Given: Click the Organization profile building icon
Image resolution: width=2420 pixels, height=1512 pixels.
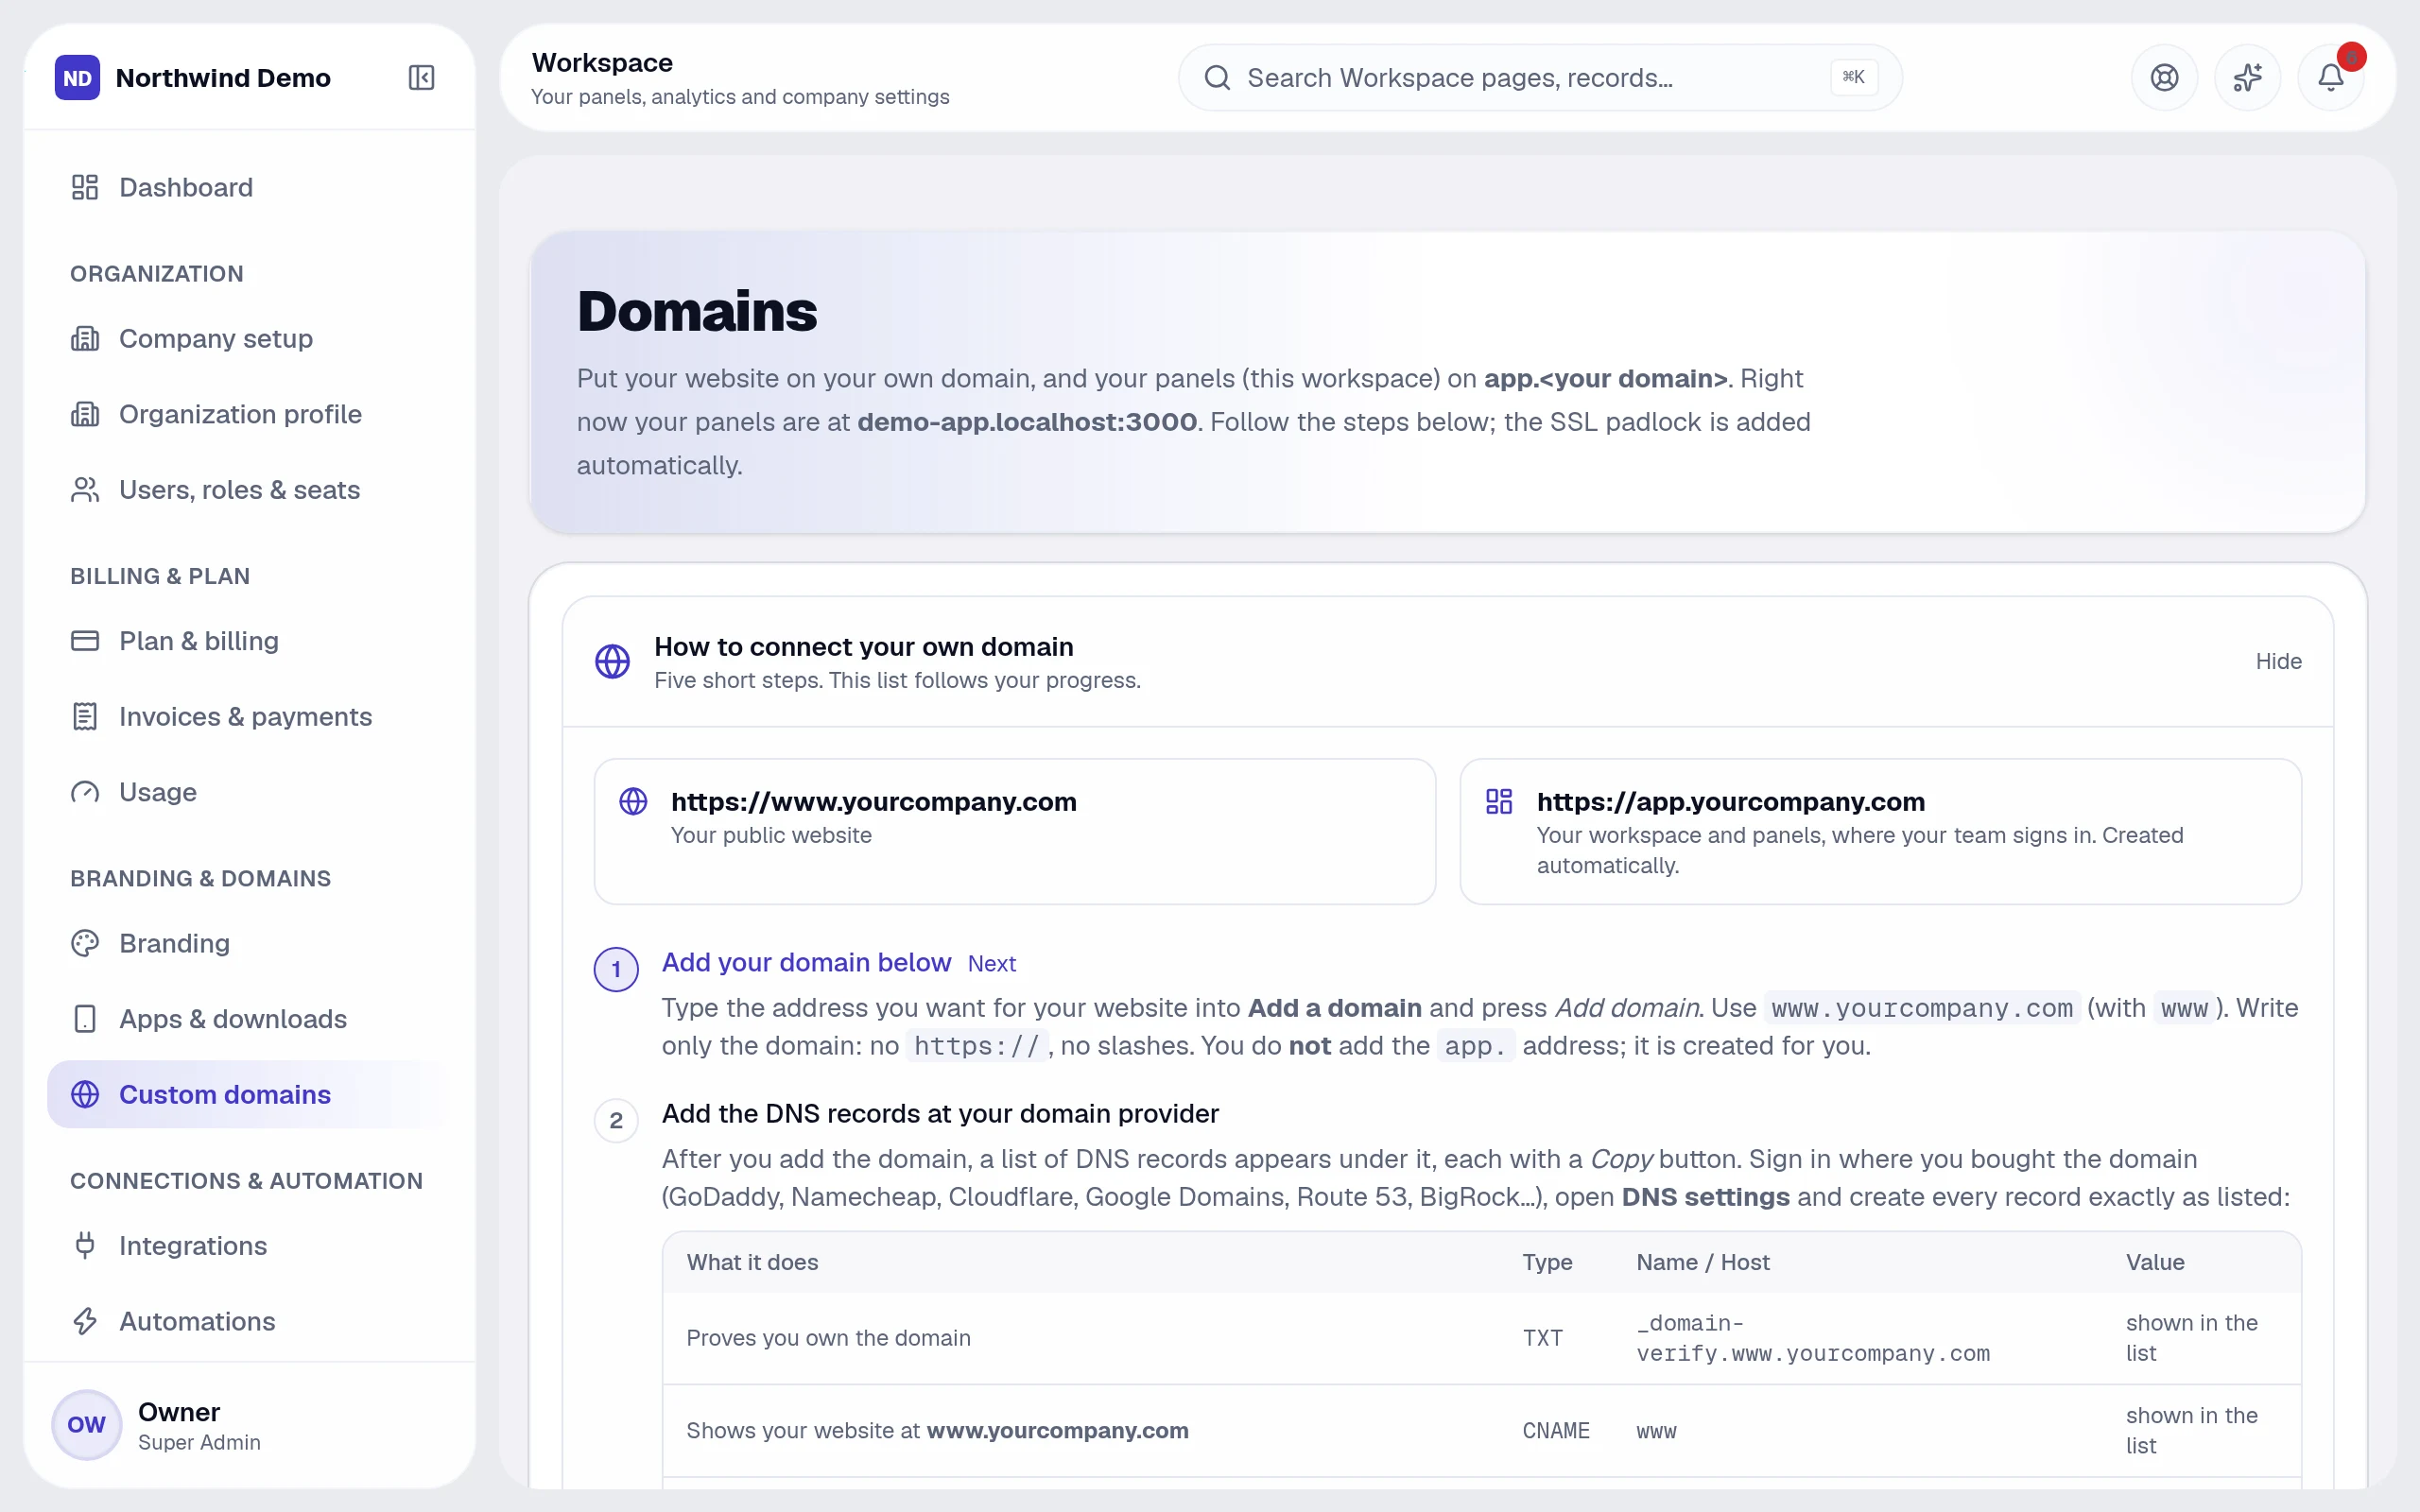Looking at the screenshot, I should (85, 414).
